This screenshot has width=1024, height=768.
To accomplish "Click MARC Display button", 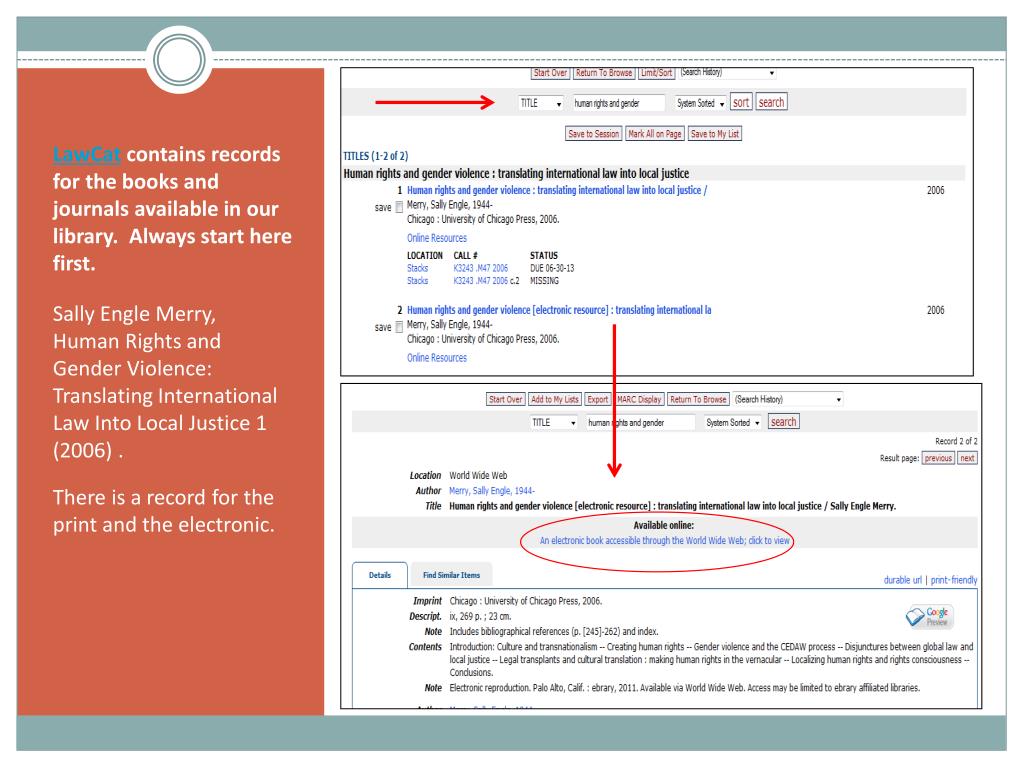I will click(639, 400).
